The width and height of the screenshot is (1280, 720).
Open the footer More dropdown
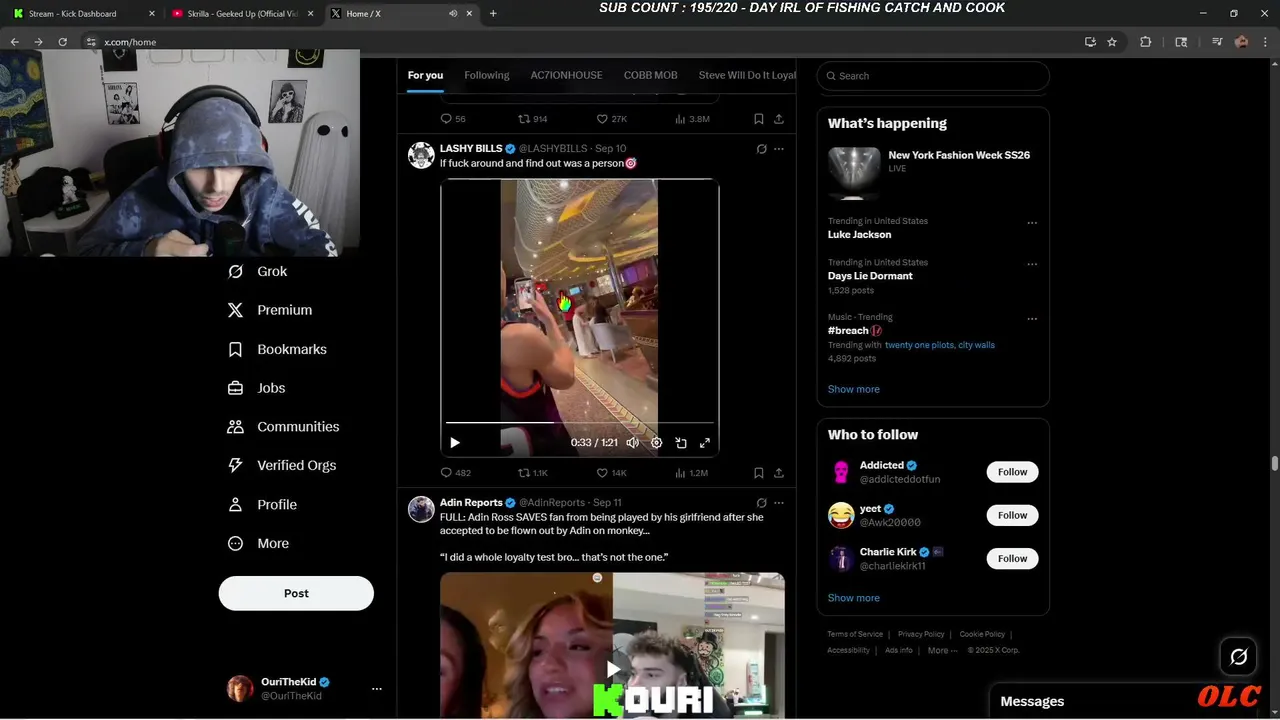coord(942,650)
